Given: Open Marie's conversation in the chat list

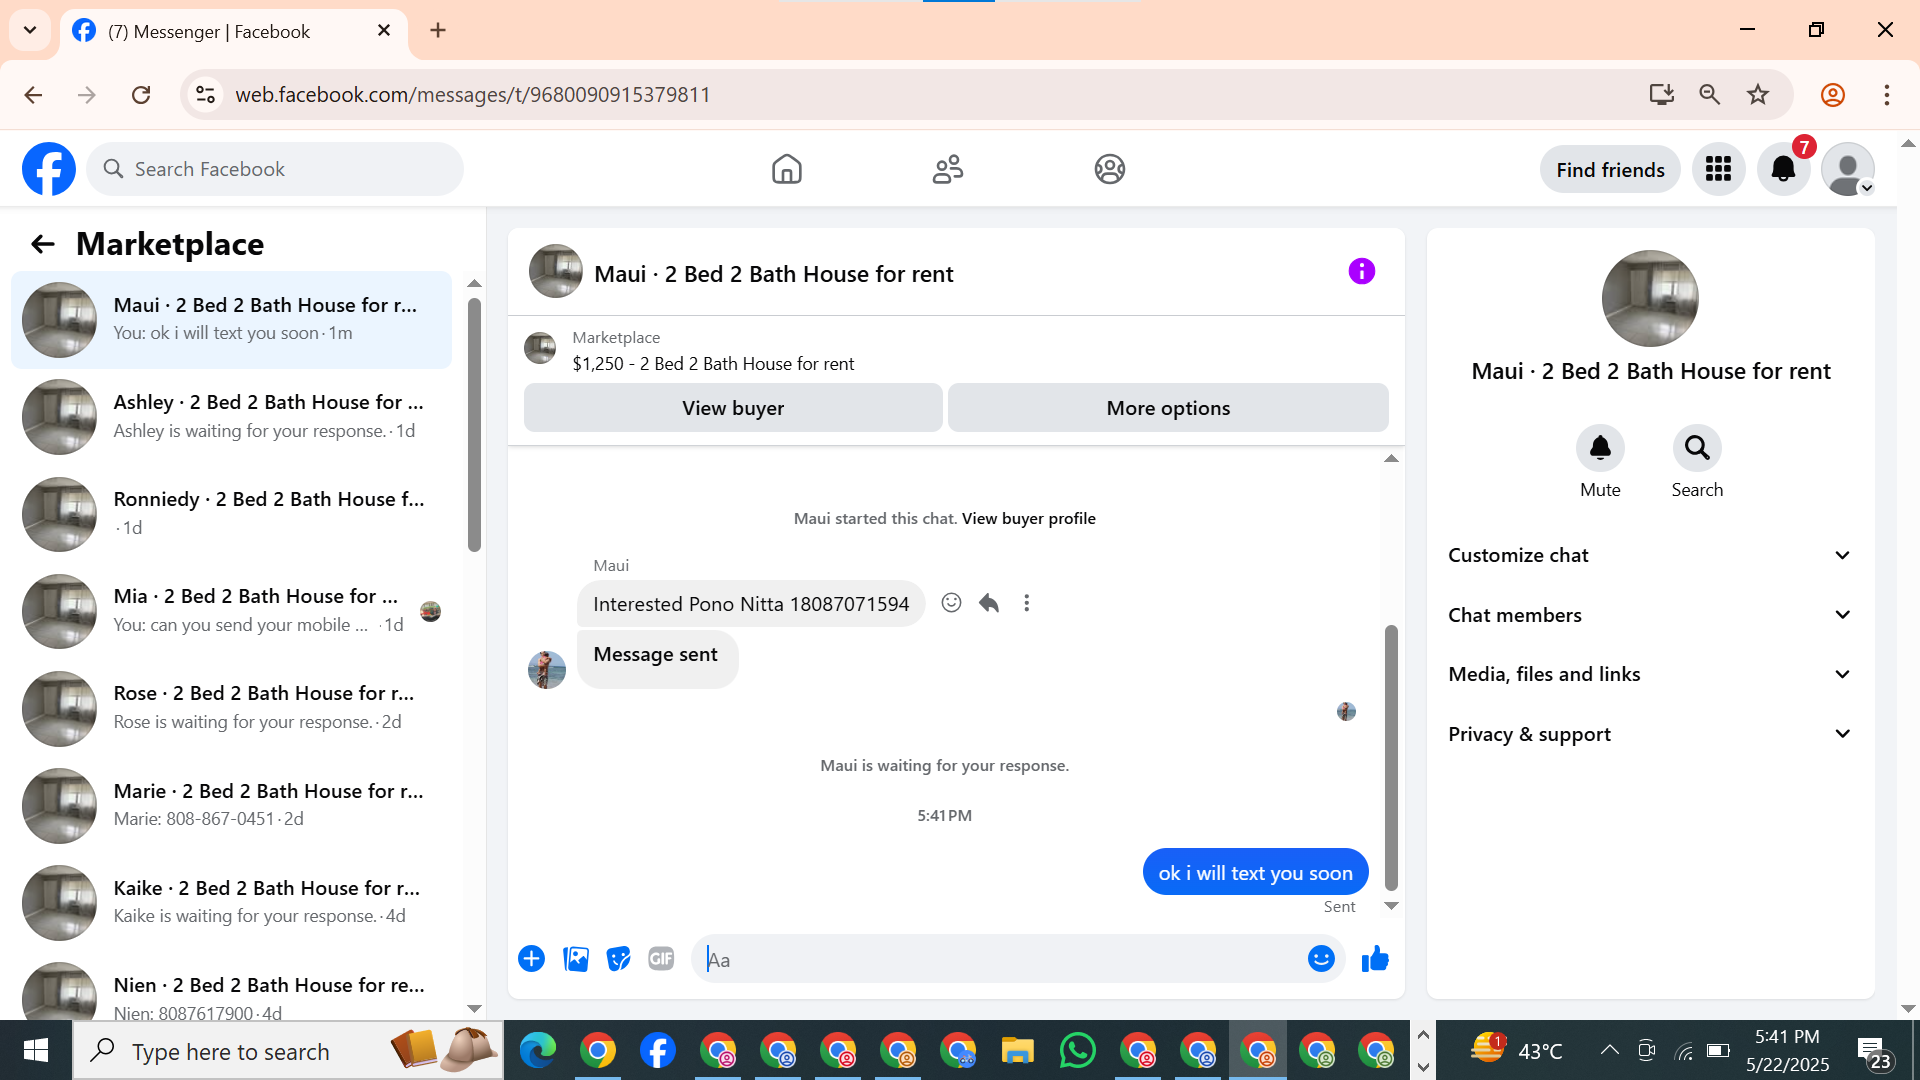Looking at the screenshot, I should [x=231, y=806].
